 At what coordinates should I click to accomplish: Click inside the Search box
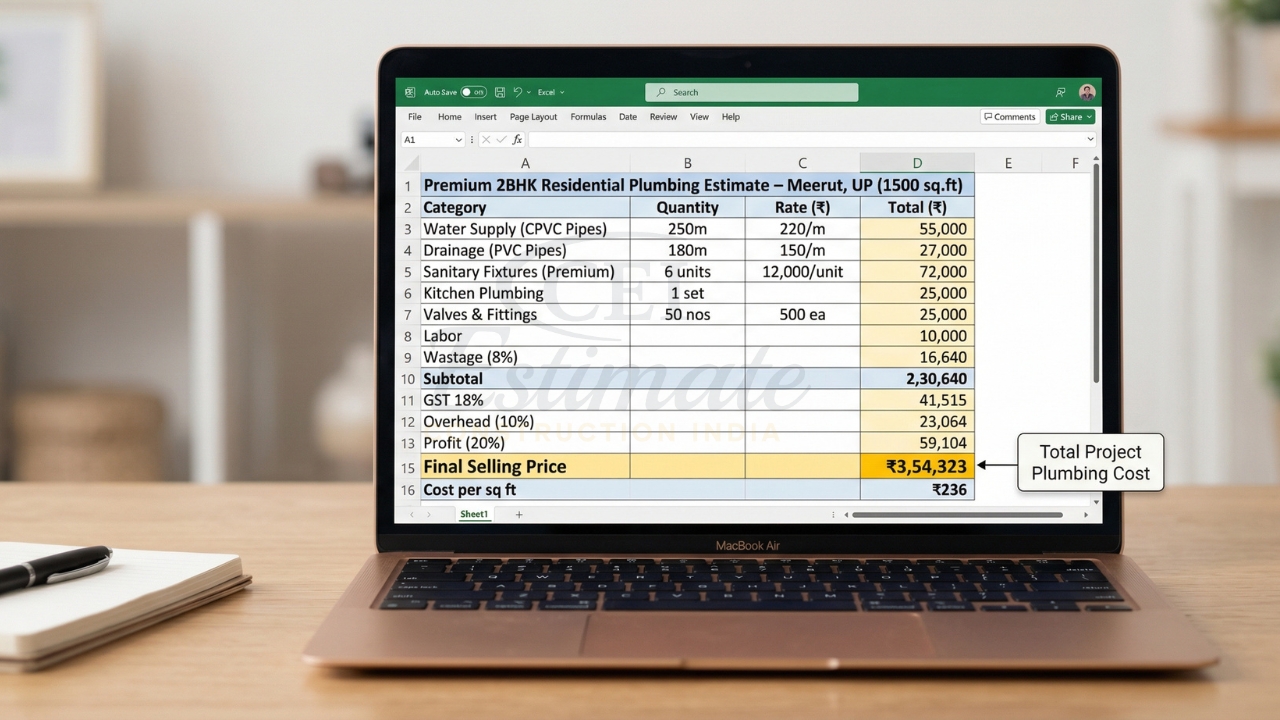pos(750,92)
